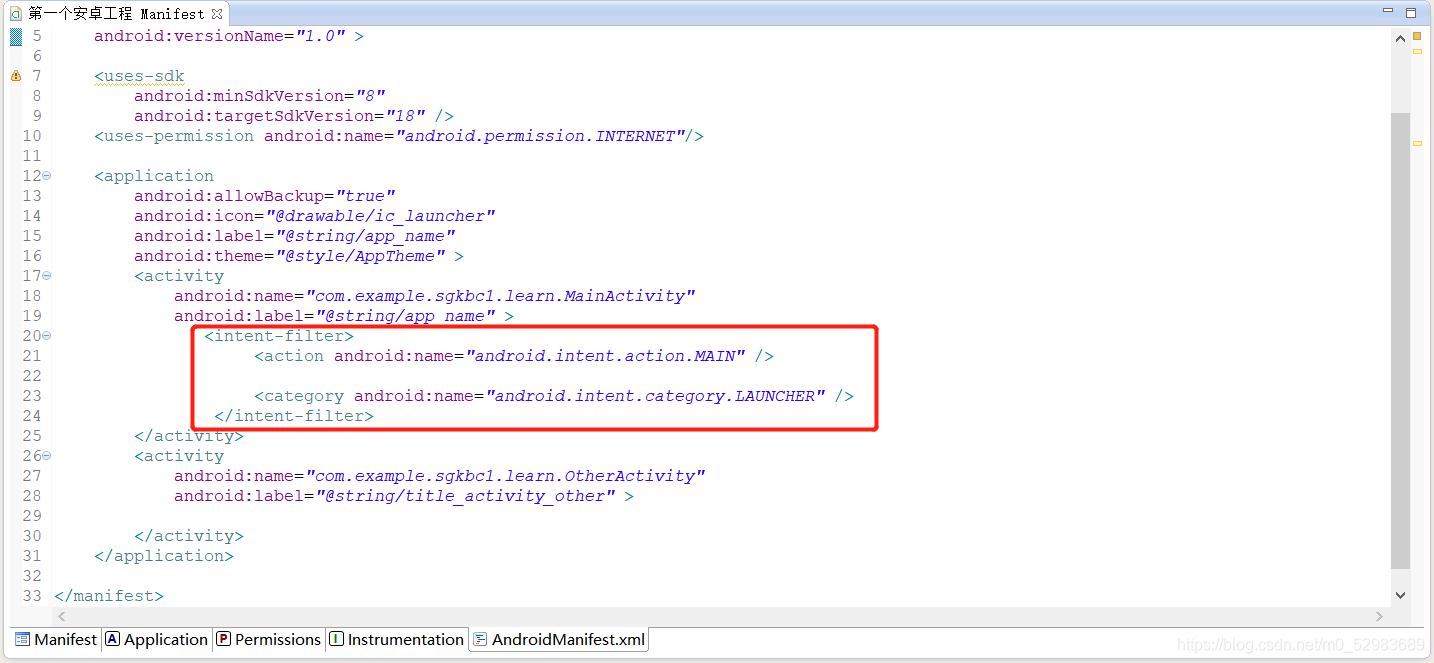The height and width of the screenshot is (663, 1434).
Task: Click the android:versionName="1.0" line
Action: 229,36
